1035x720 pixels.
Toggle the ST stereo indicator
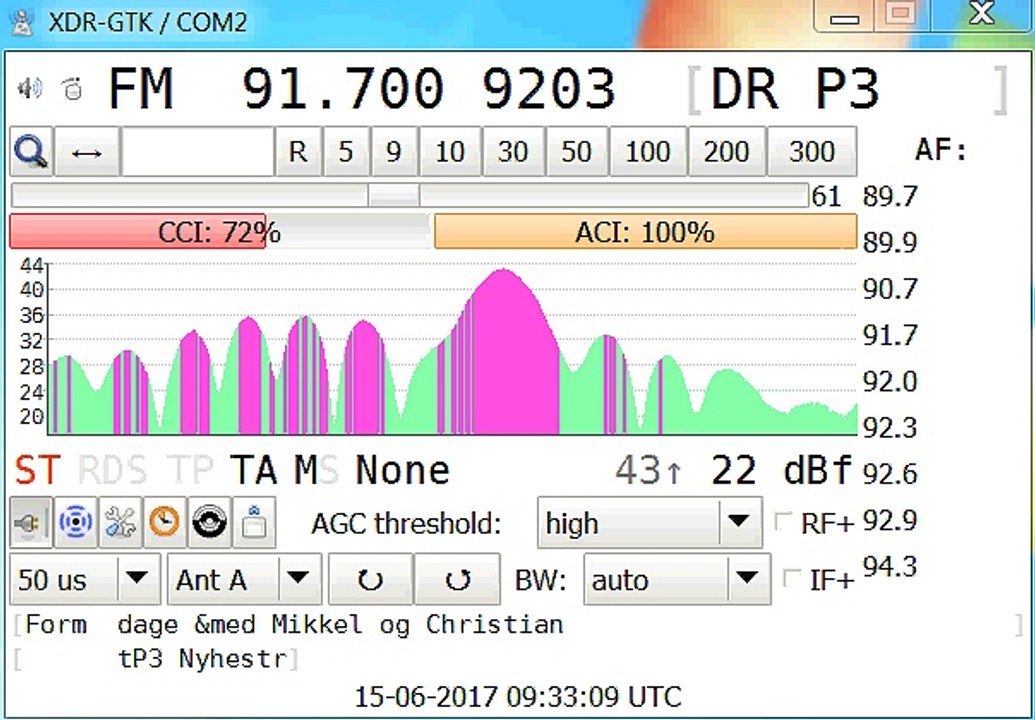38,470
